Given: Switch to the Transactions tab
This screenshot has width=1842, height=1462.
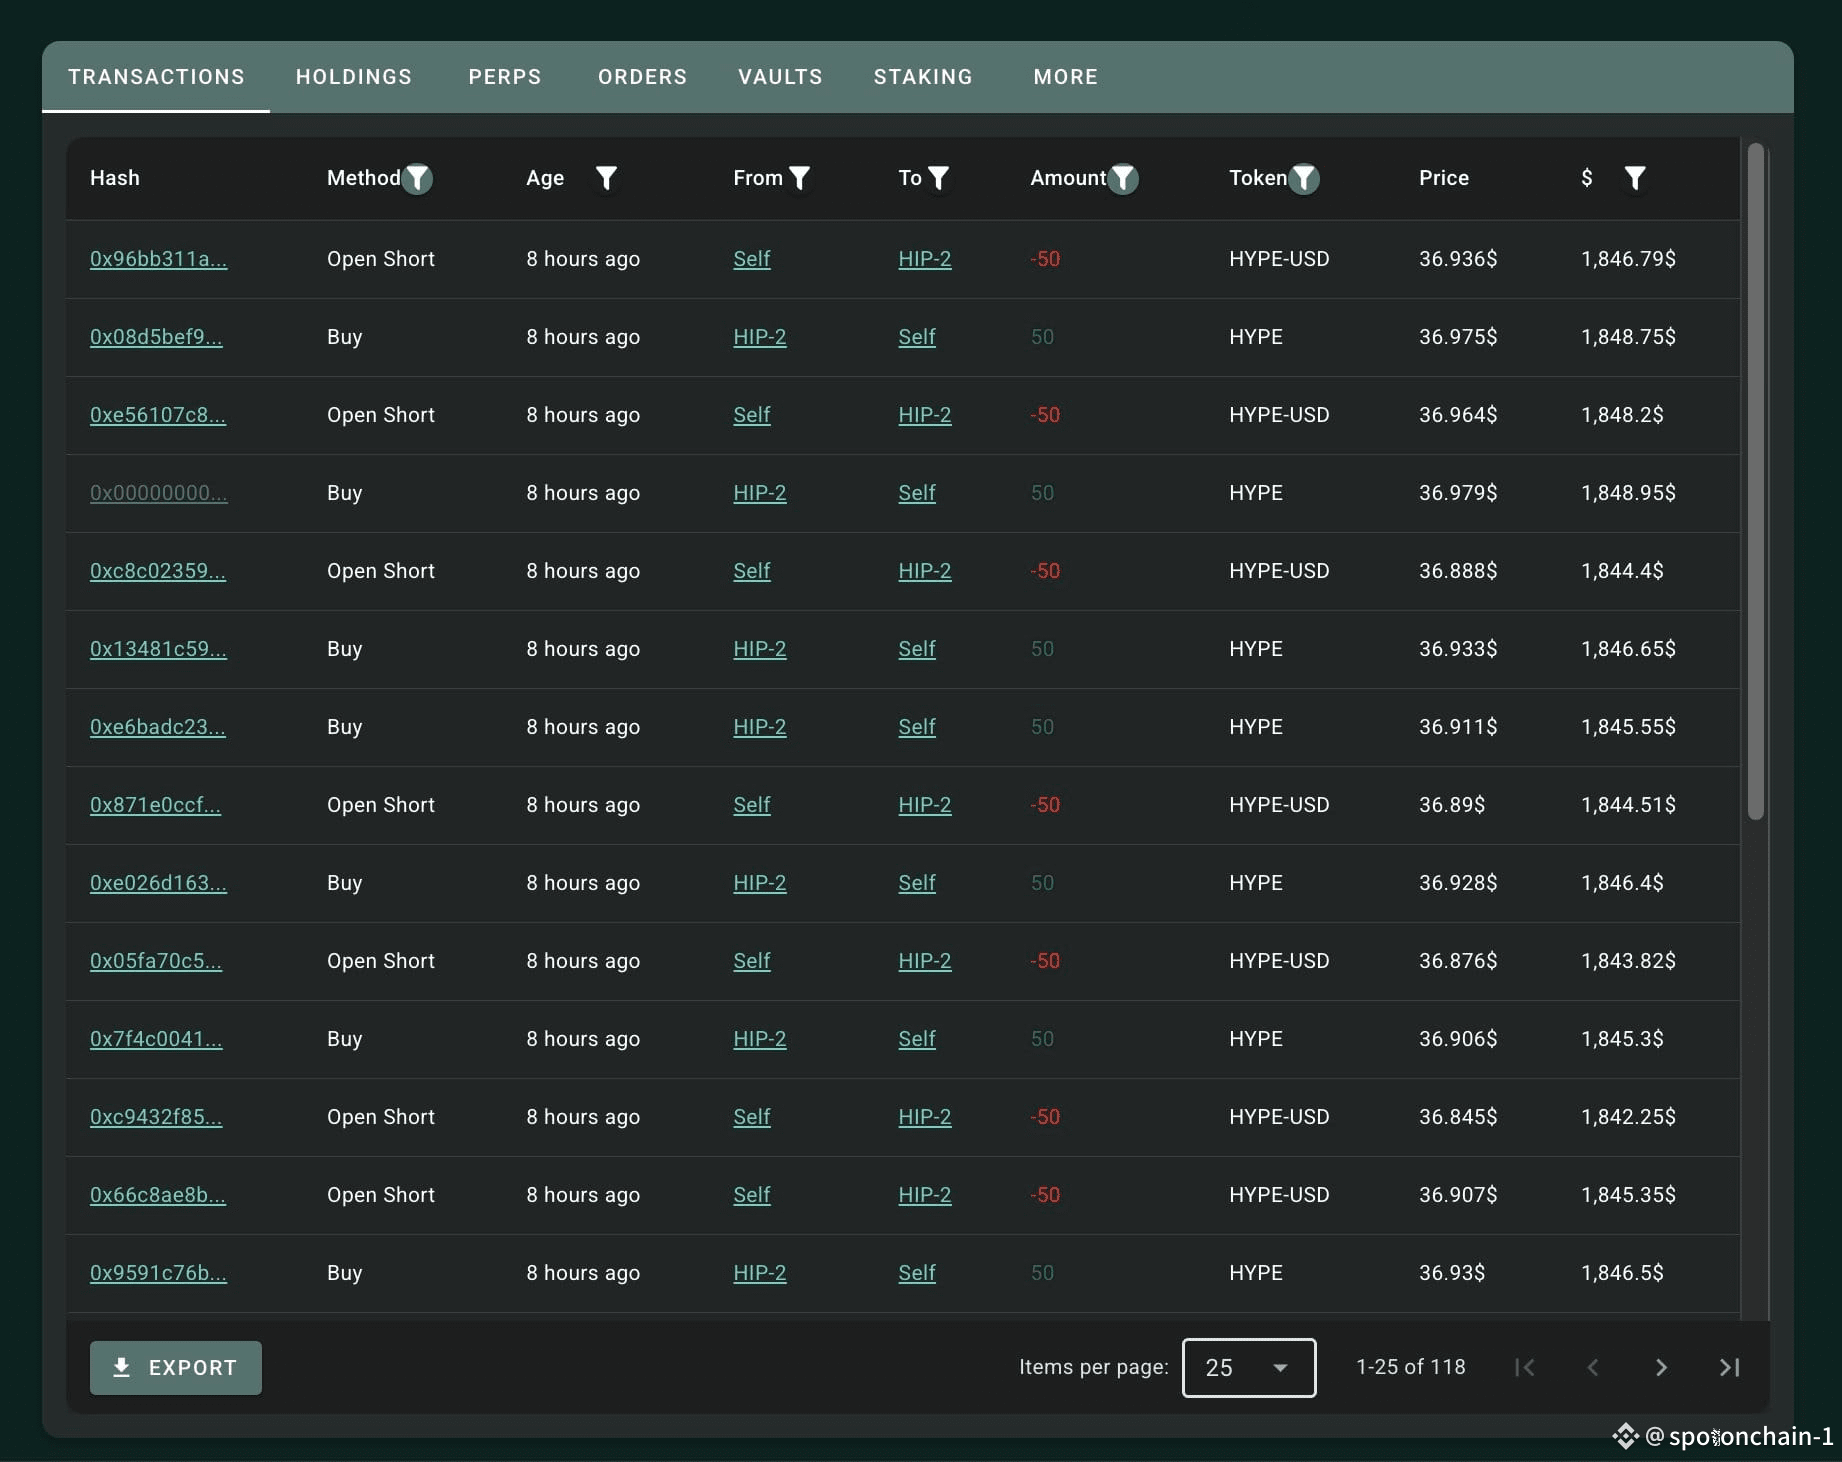Looking at the screenshot, I should [156, 77].
